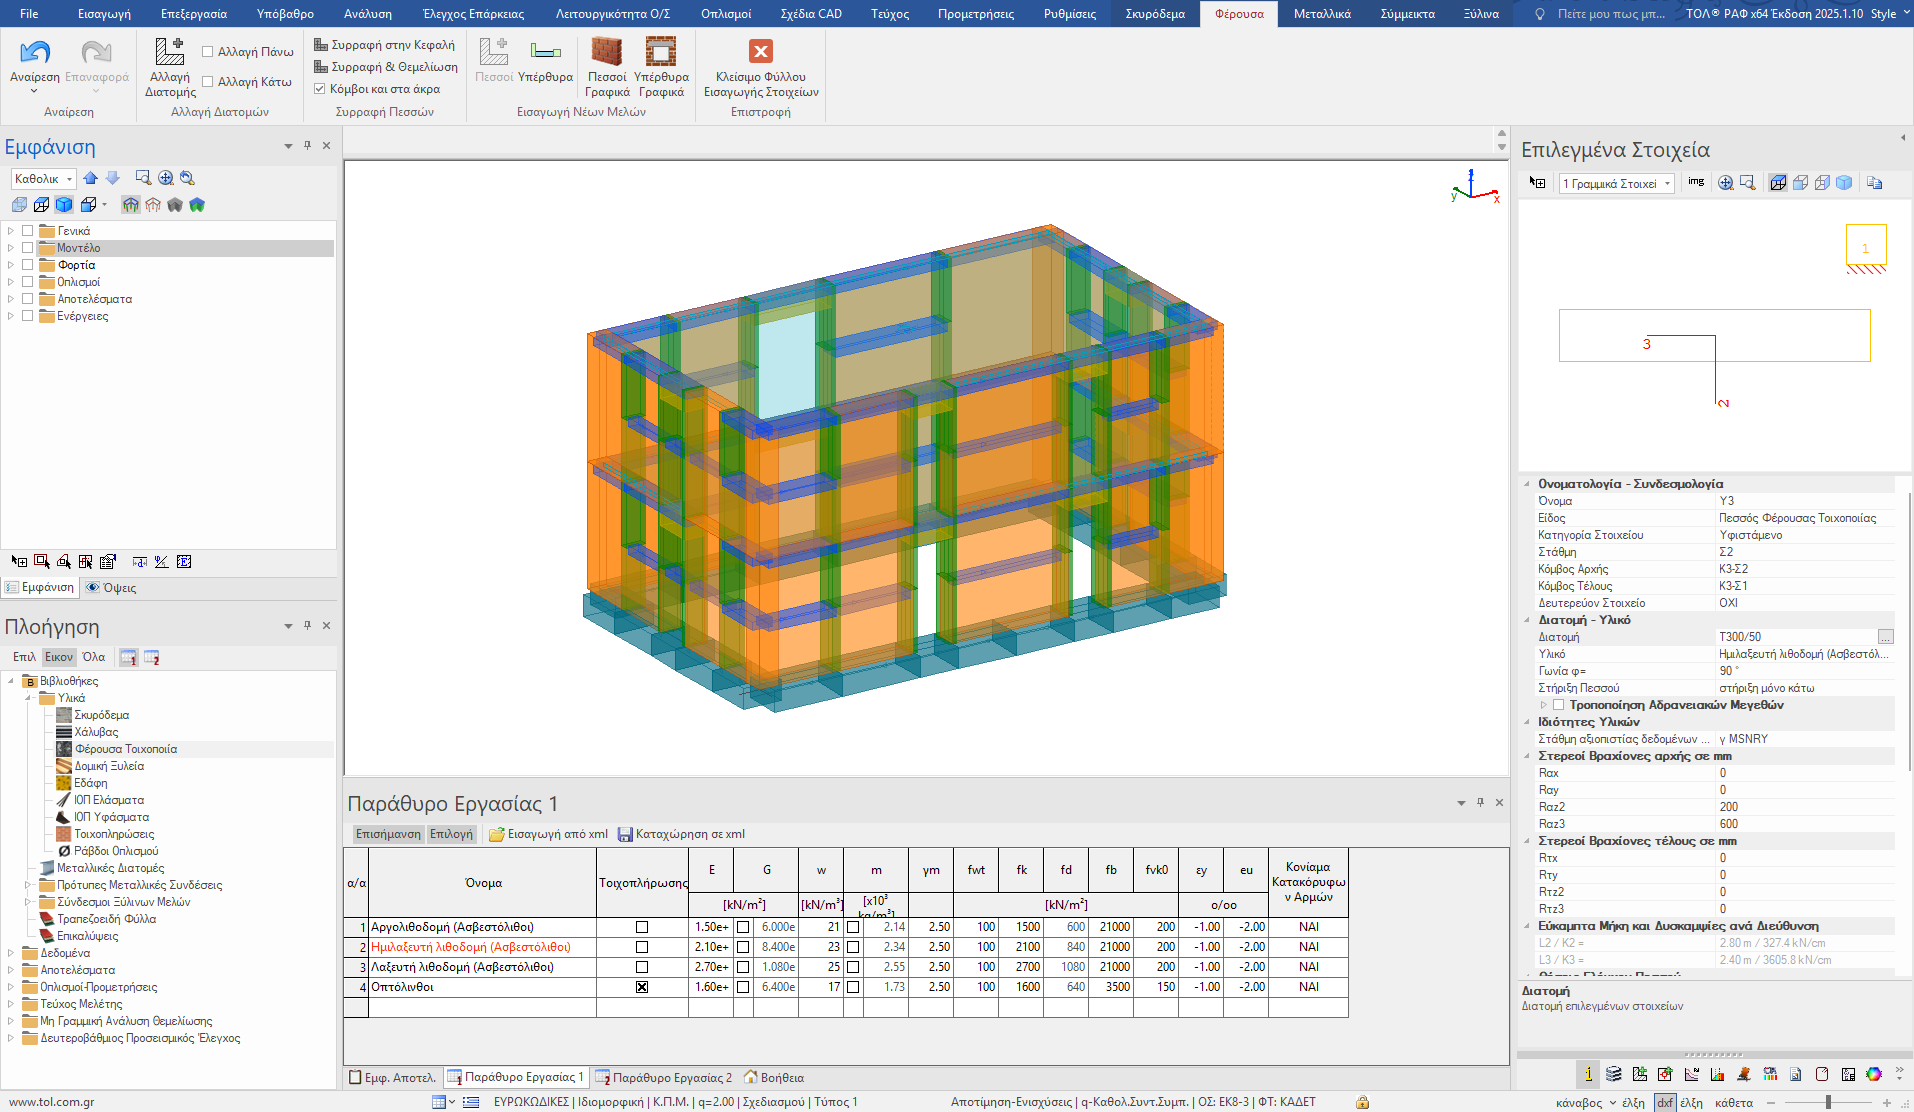Enable the Αλλαγή Πάνω checkbox
The image size is (1914, 1112).
coord(208,52)
